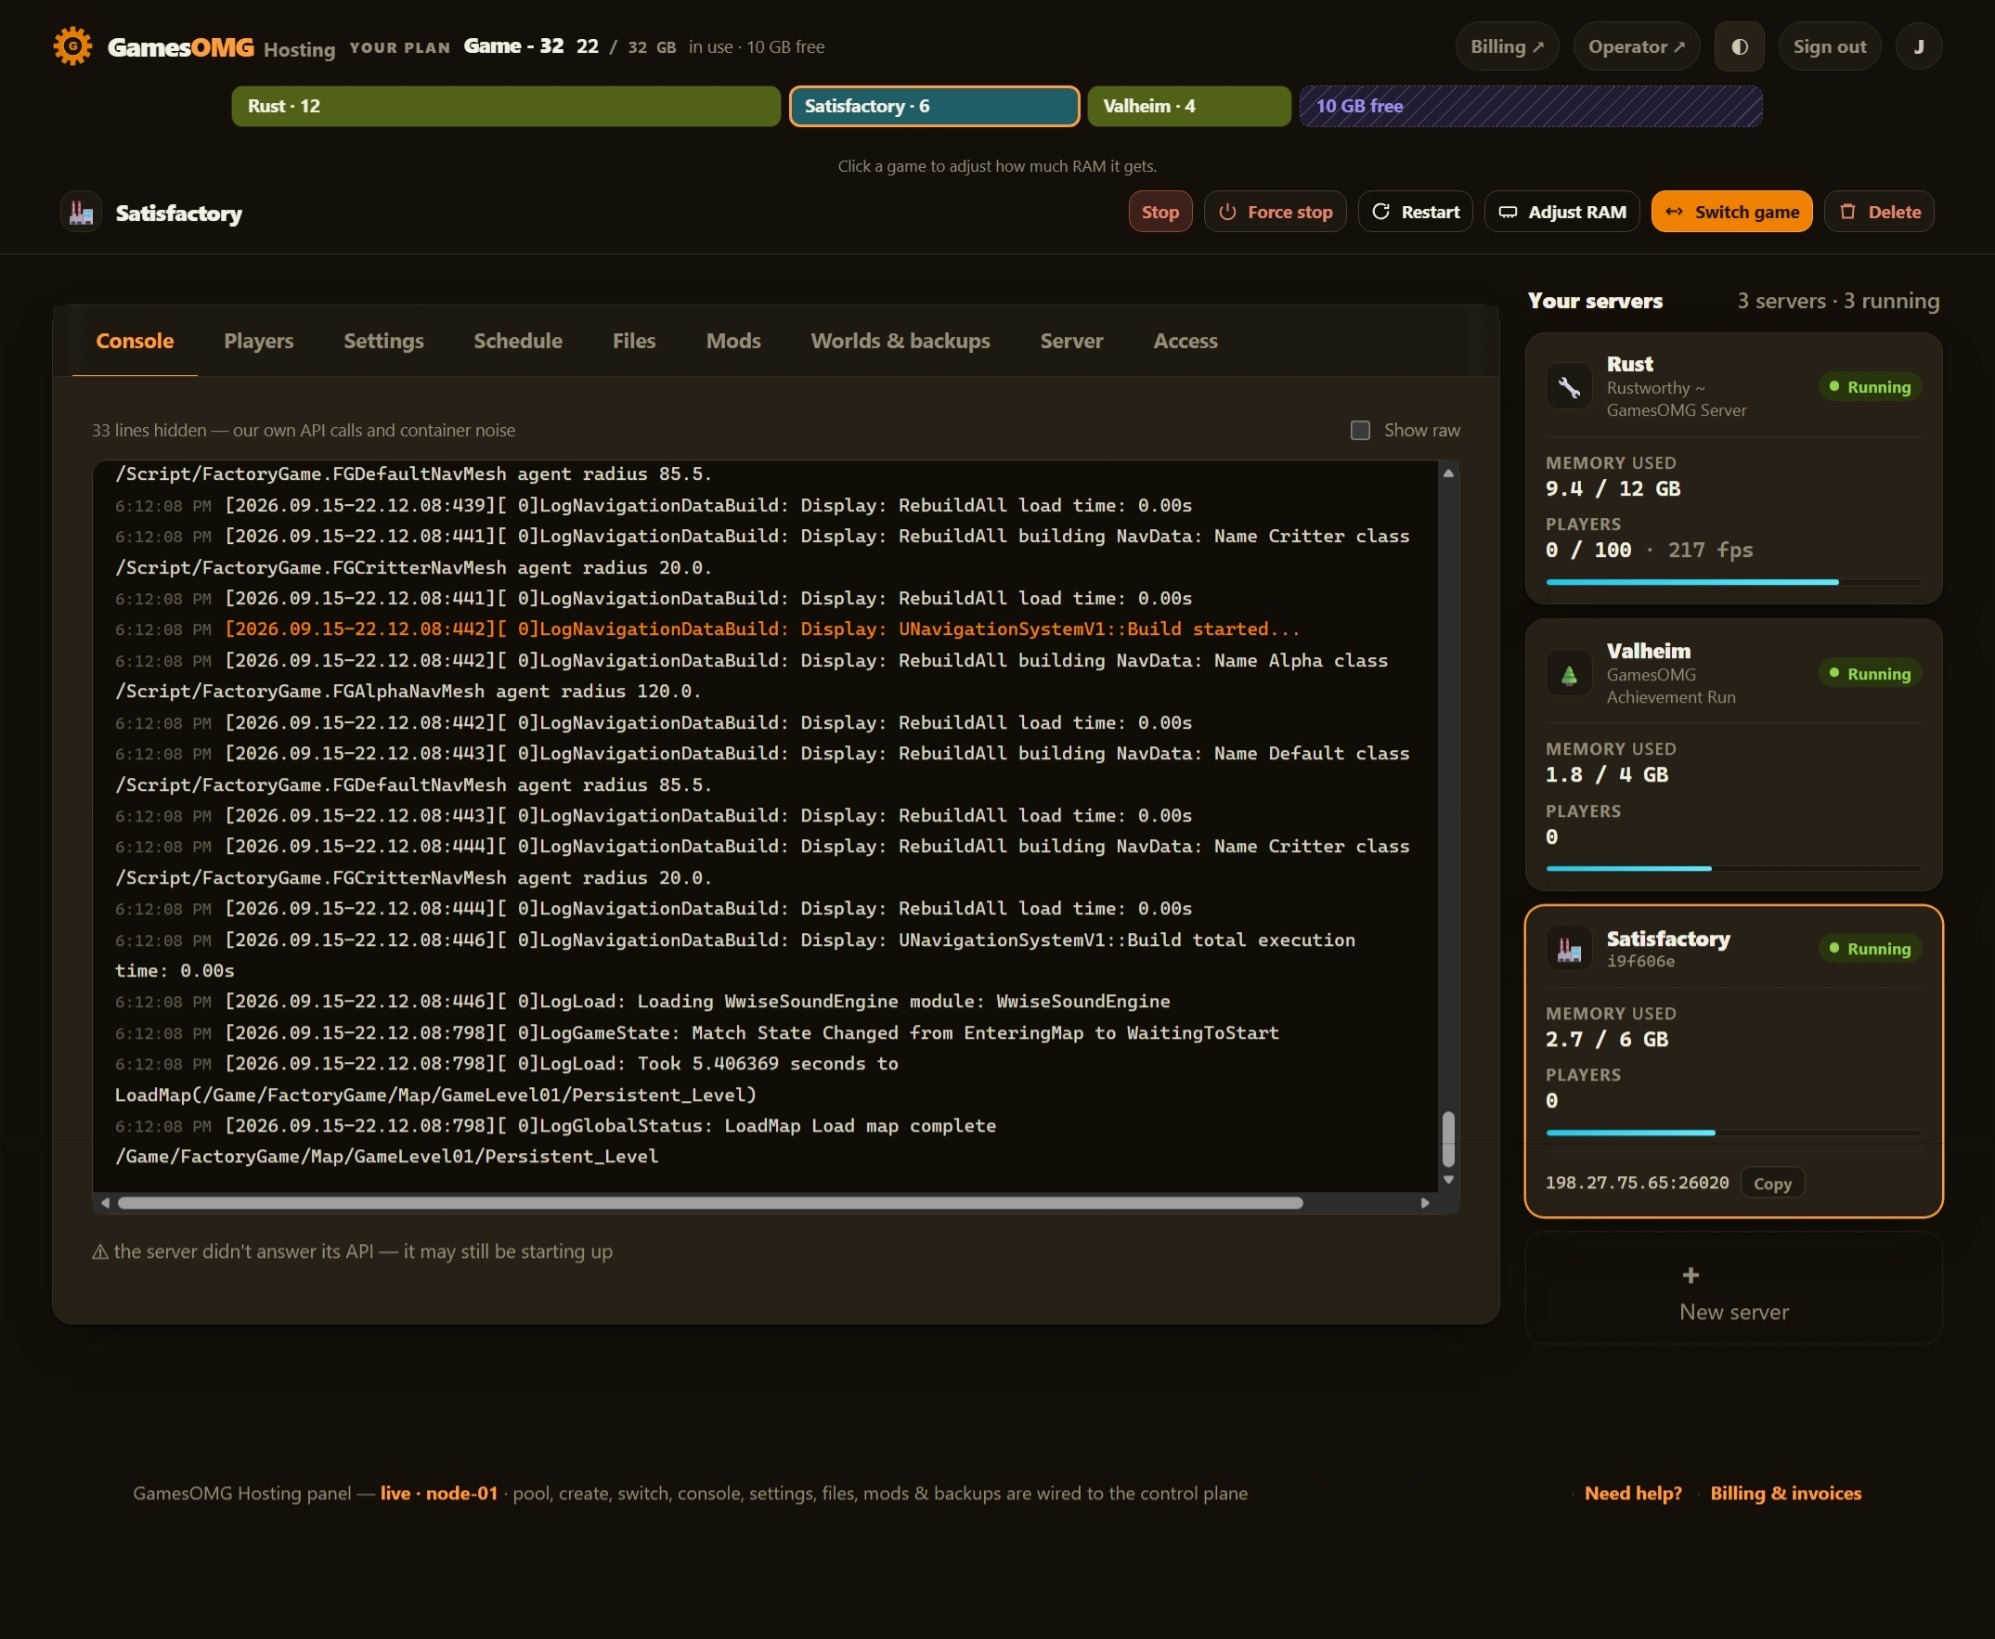Click the Switch game button
Screen dimensions: 1995x1639
[1731, 212]
